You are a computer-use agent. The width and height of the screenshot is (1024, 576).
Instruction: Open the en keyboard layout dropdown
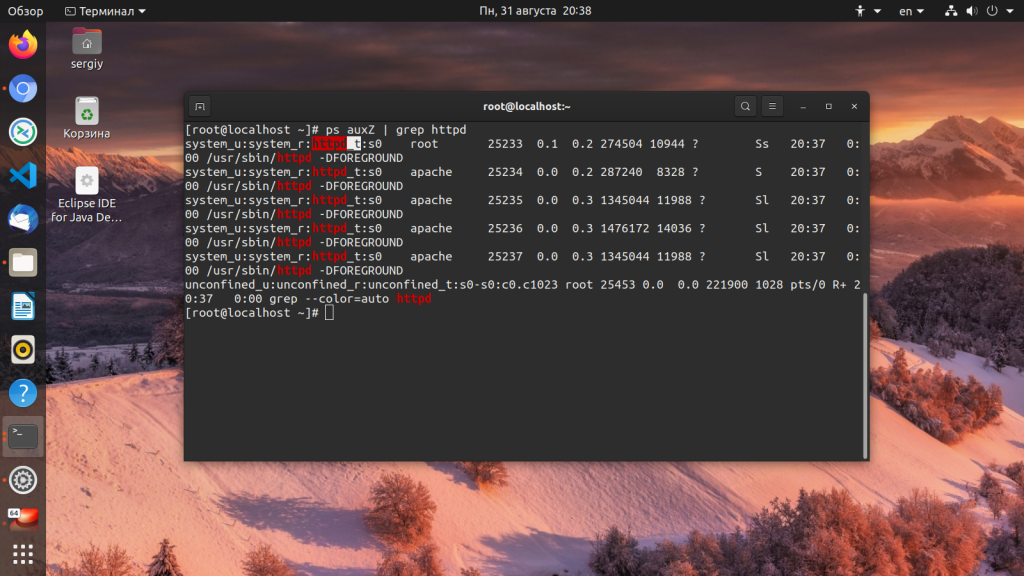click(x=911, y=11)
